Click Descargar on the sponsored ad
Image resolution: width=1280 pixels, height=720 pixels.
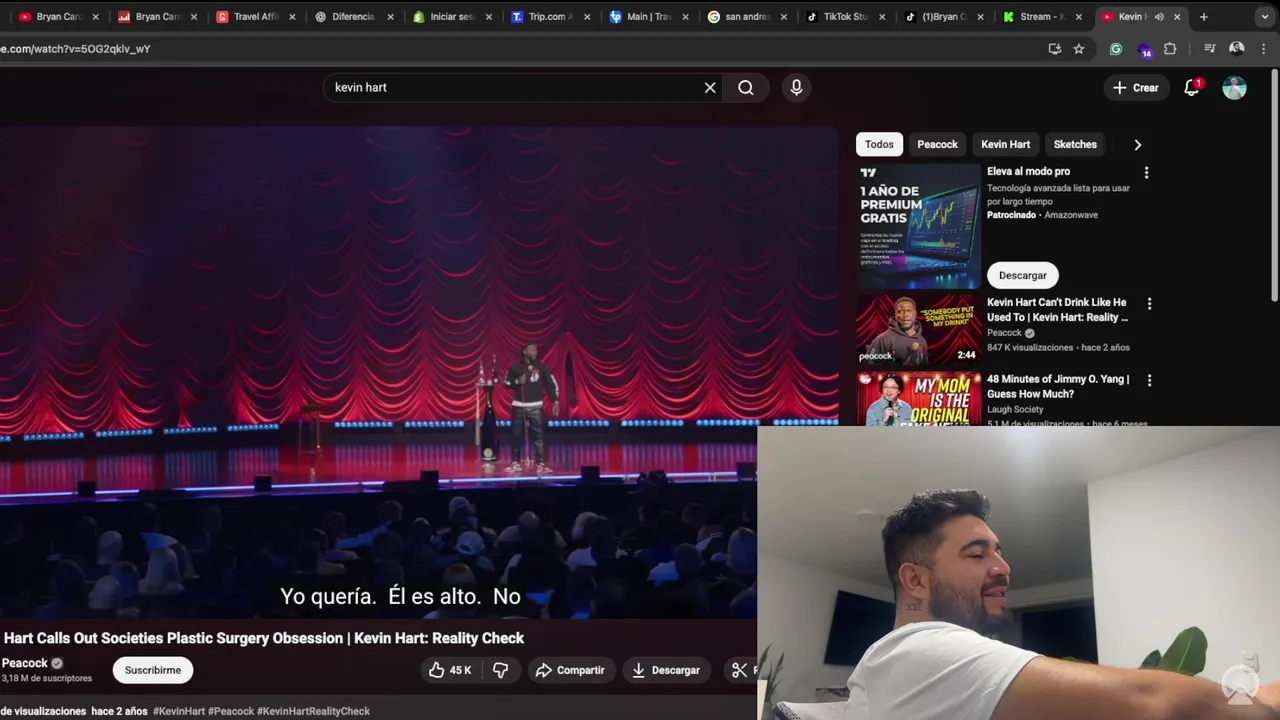[x=1022, y=275]
